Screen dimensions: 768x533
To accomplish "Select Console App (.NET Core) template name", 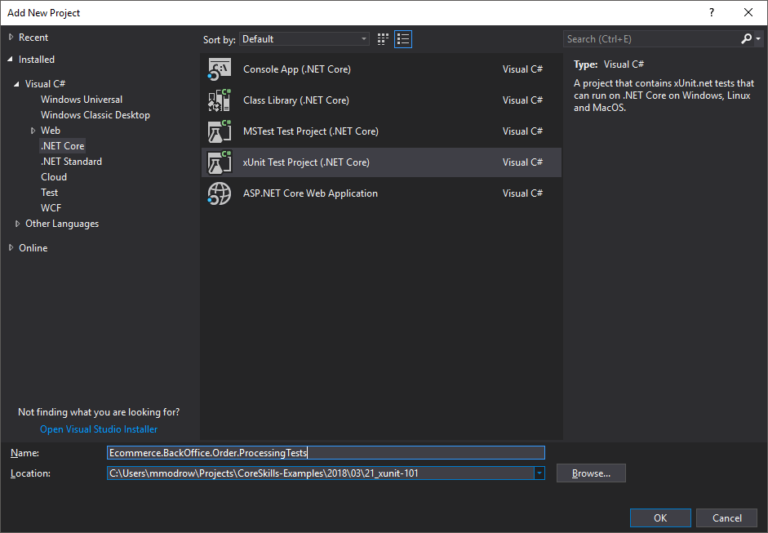I will click(x=297, y=69).
